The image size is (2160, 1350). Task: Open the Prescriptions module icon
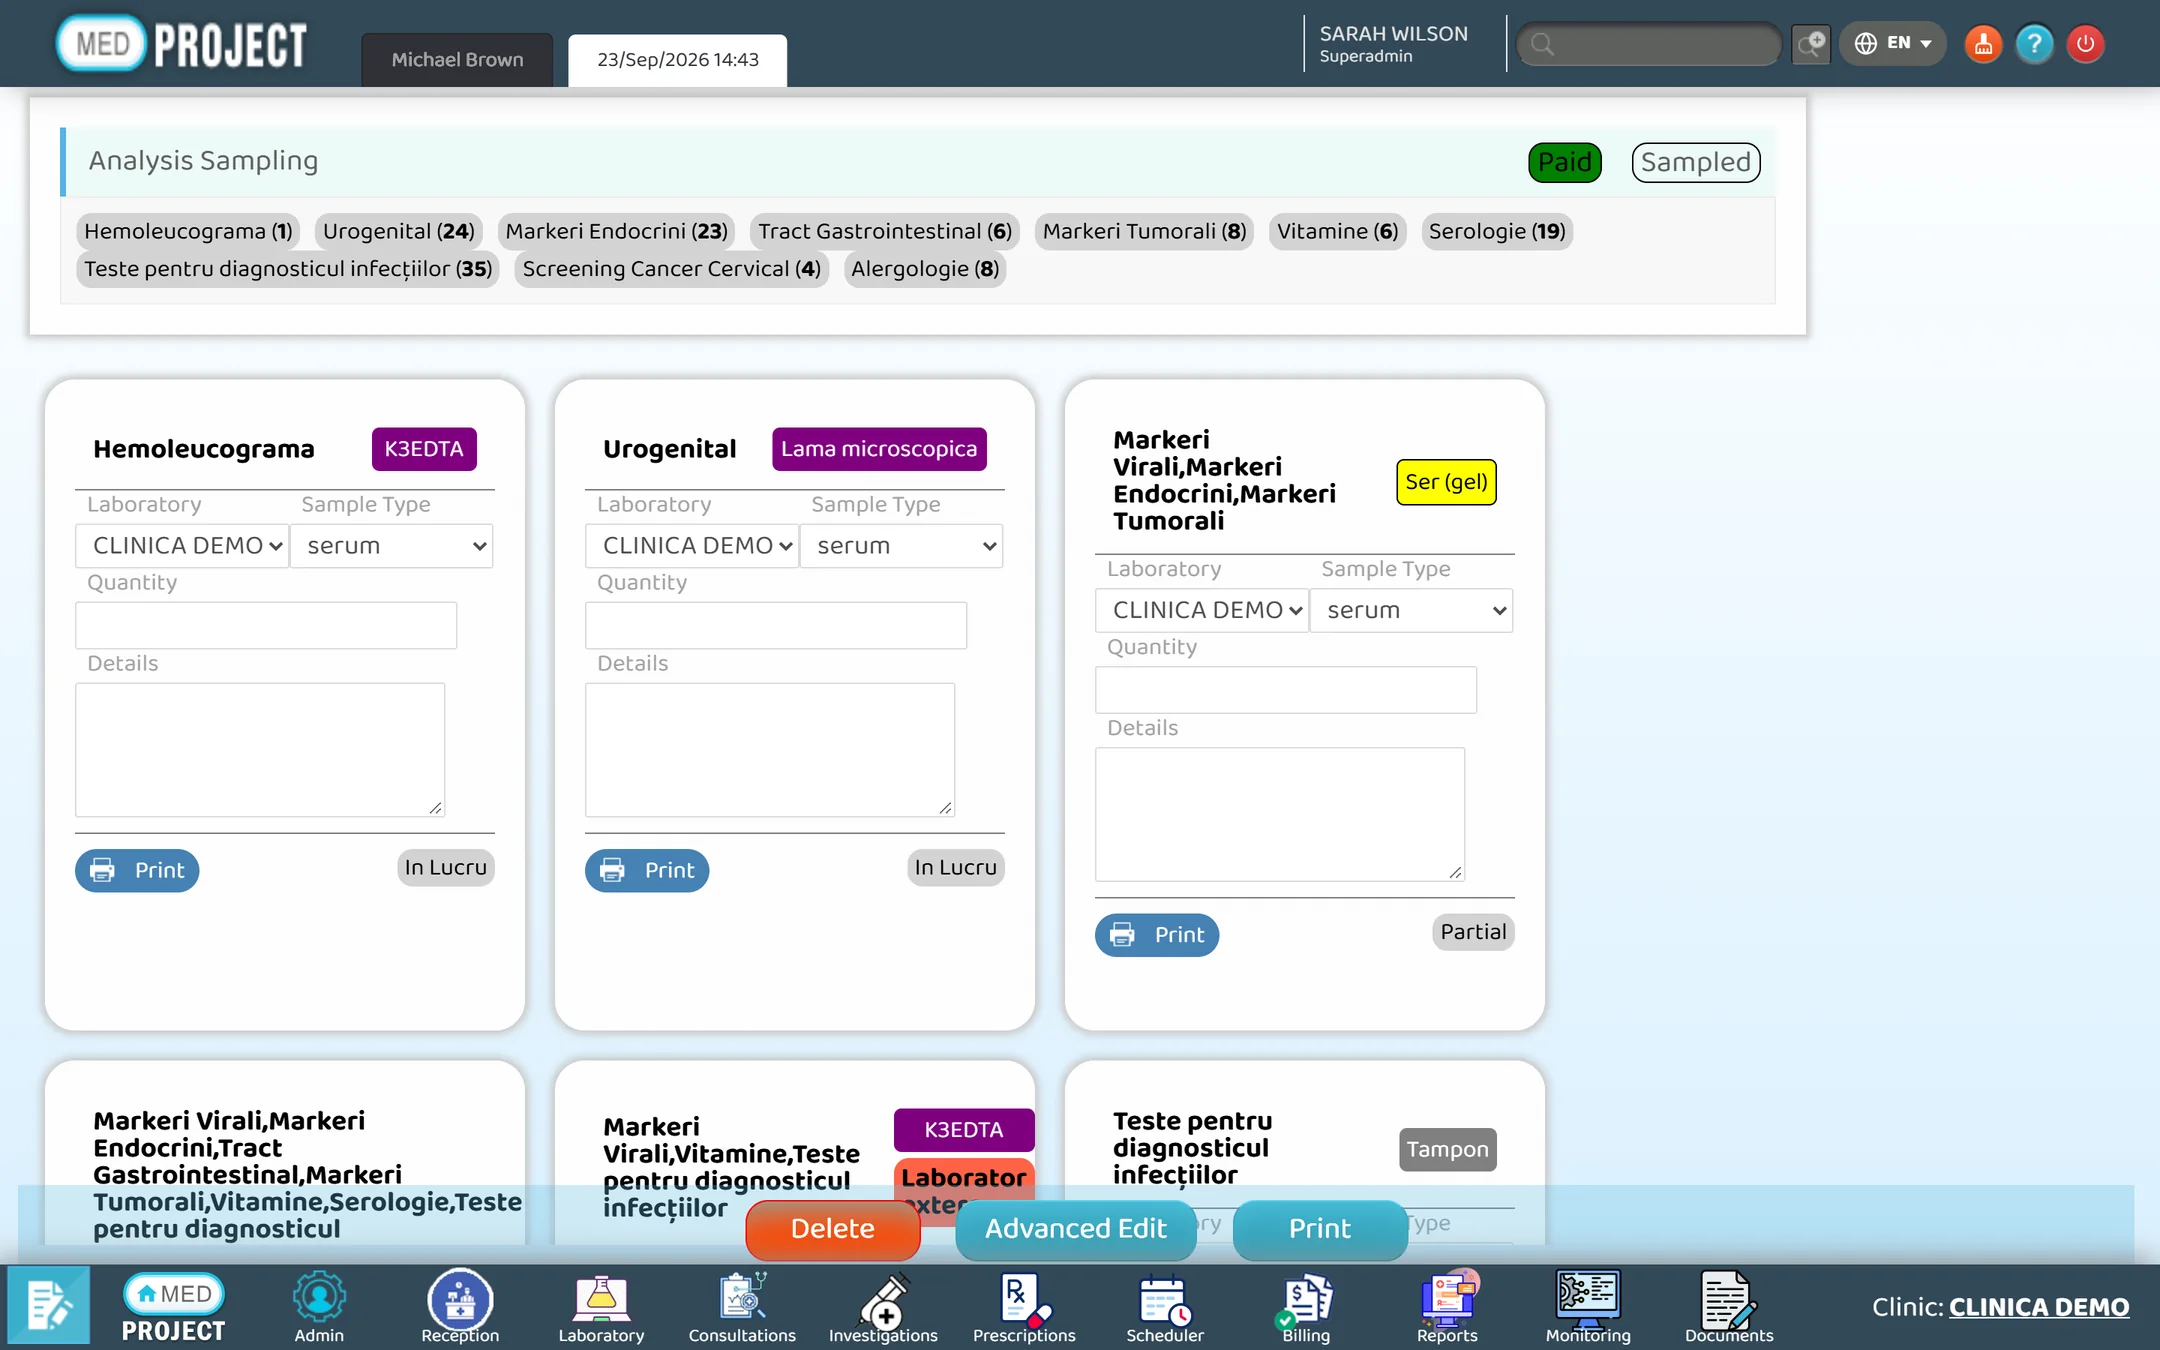pos(1024,1307)
